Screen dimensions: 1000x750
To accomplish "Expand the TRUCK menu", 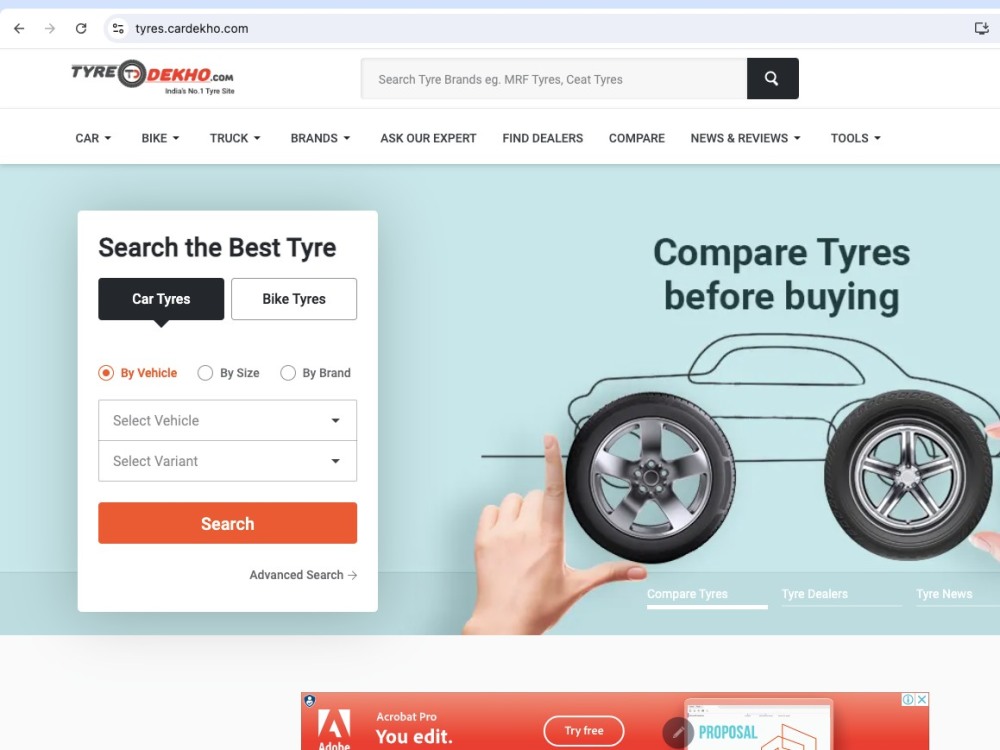I will [235, 138].
